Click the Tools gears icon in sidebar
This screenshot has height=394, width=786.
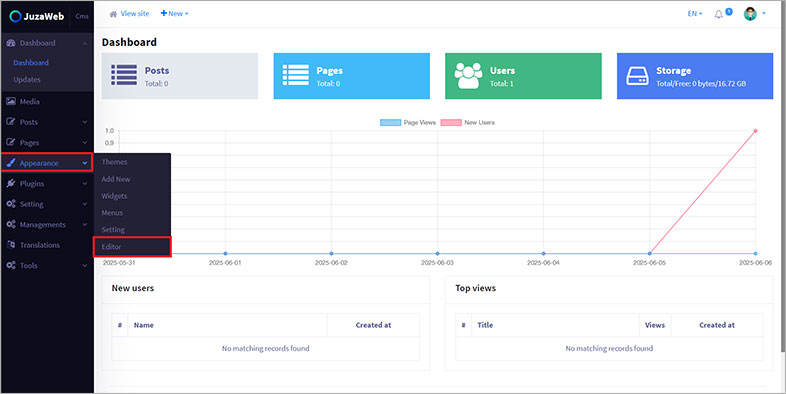pos(11,265)
